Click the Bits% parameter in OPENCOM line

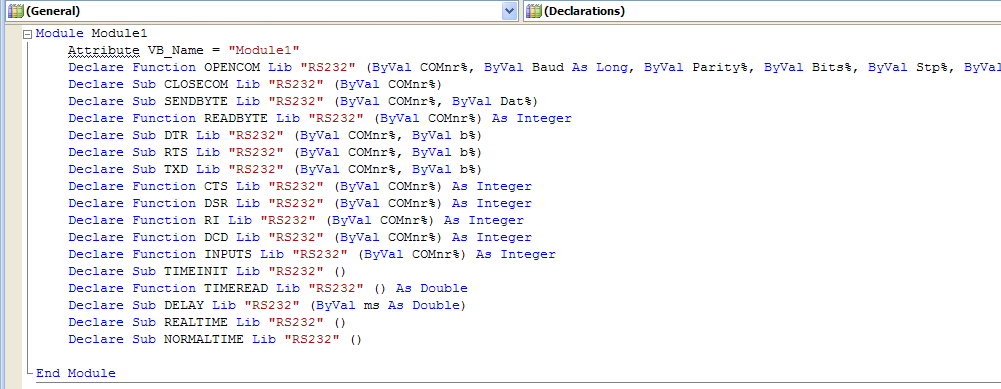point(832,67)
